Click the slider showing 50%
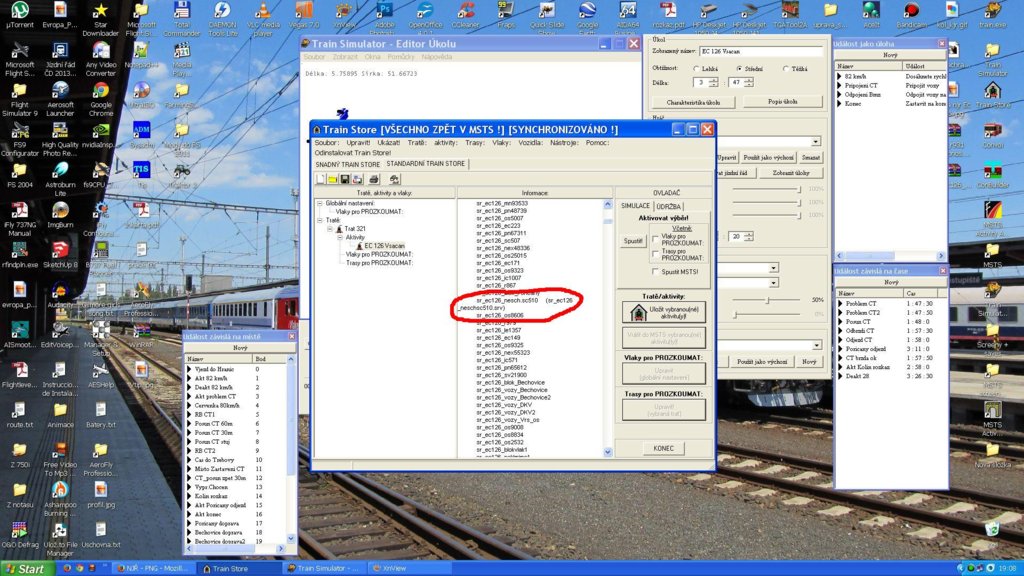 (767, 299)
